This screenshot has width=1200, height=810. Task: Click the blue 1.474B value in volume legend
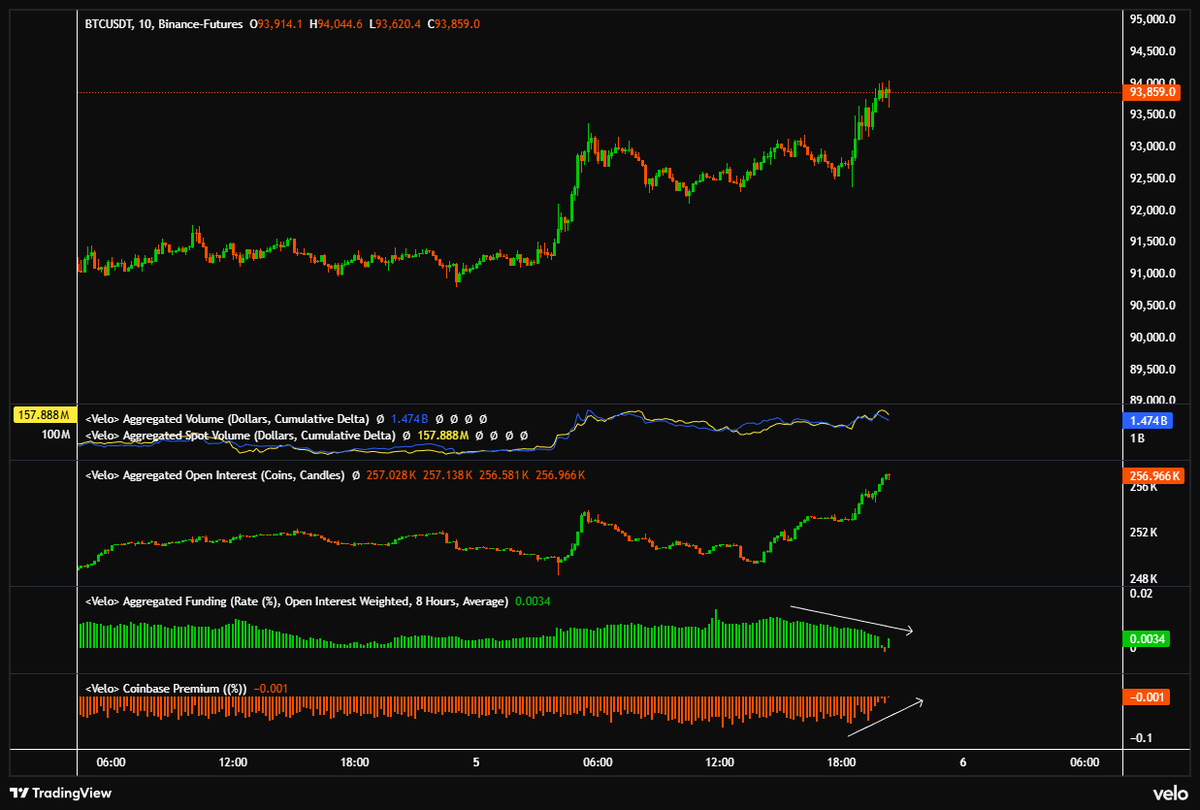pos(408,418)
